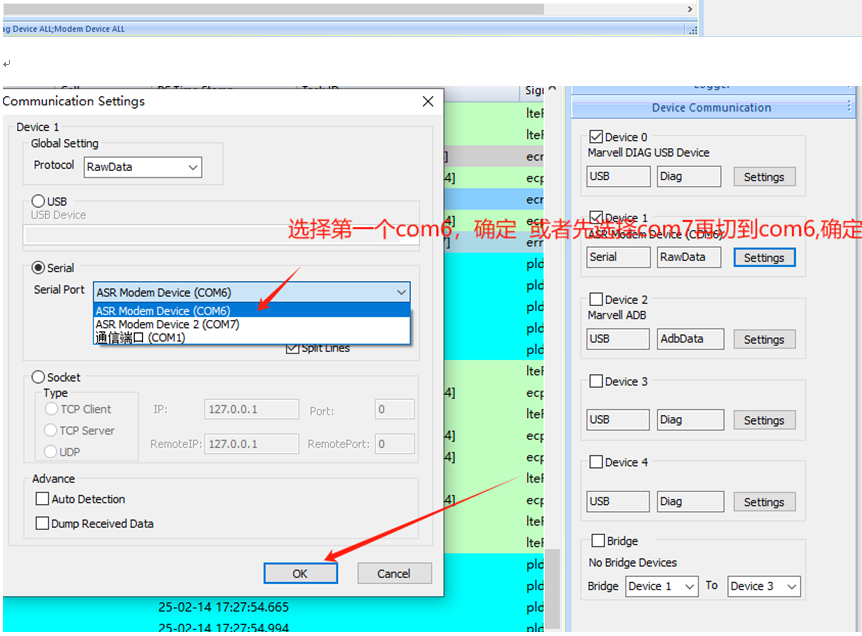Check the Device 2 checkbox

(596, 299)
